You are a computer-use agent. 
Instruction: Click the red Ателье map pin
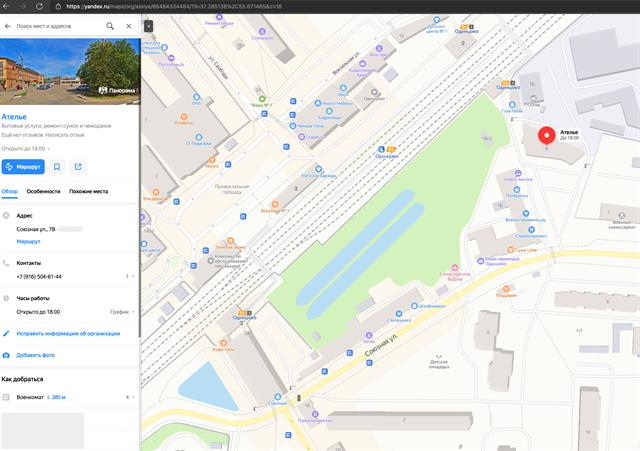click(x=546, y=138)
